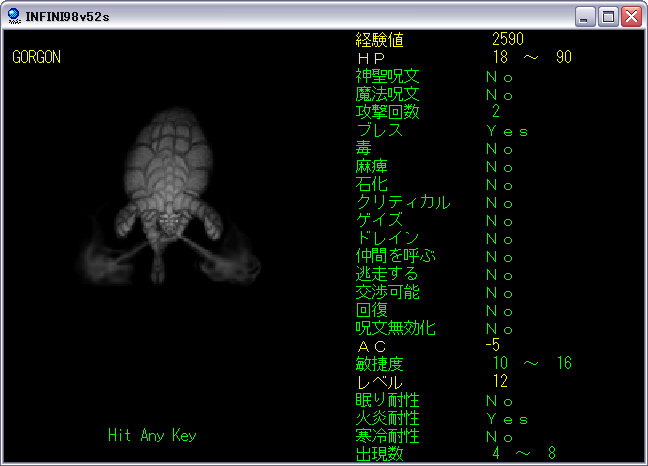This screenshot has height=466, width=648.
Task: Click the INFINI98v52s title text
Action: point(67,17)
